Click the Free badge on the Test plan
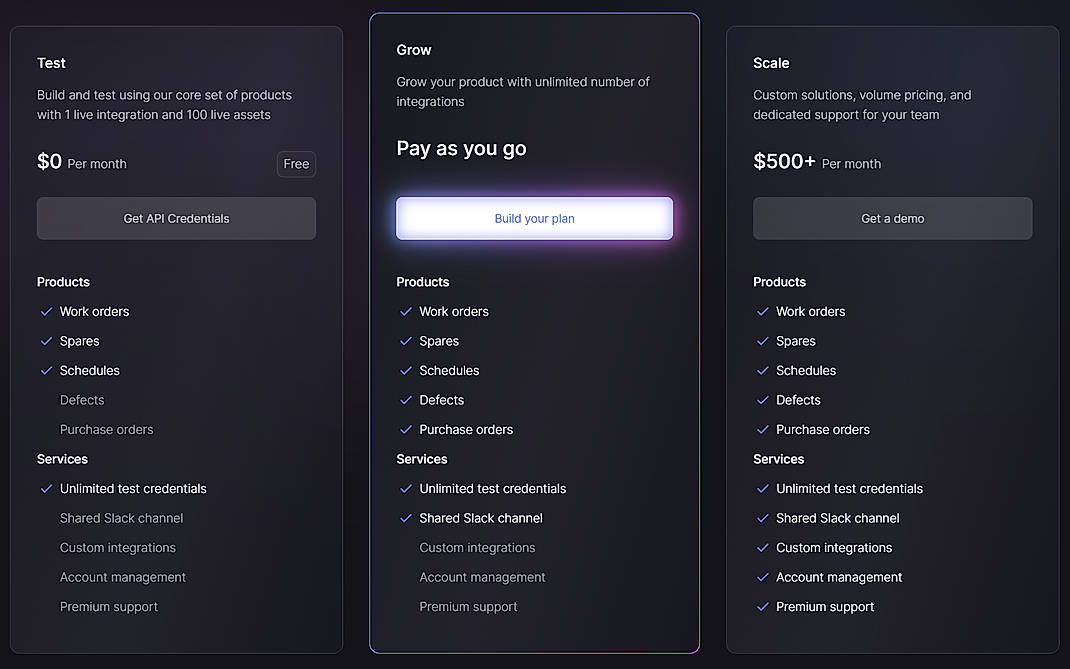 296,164
